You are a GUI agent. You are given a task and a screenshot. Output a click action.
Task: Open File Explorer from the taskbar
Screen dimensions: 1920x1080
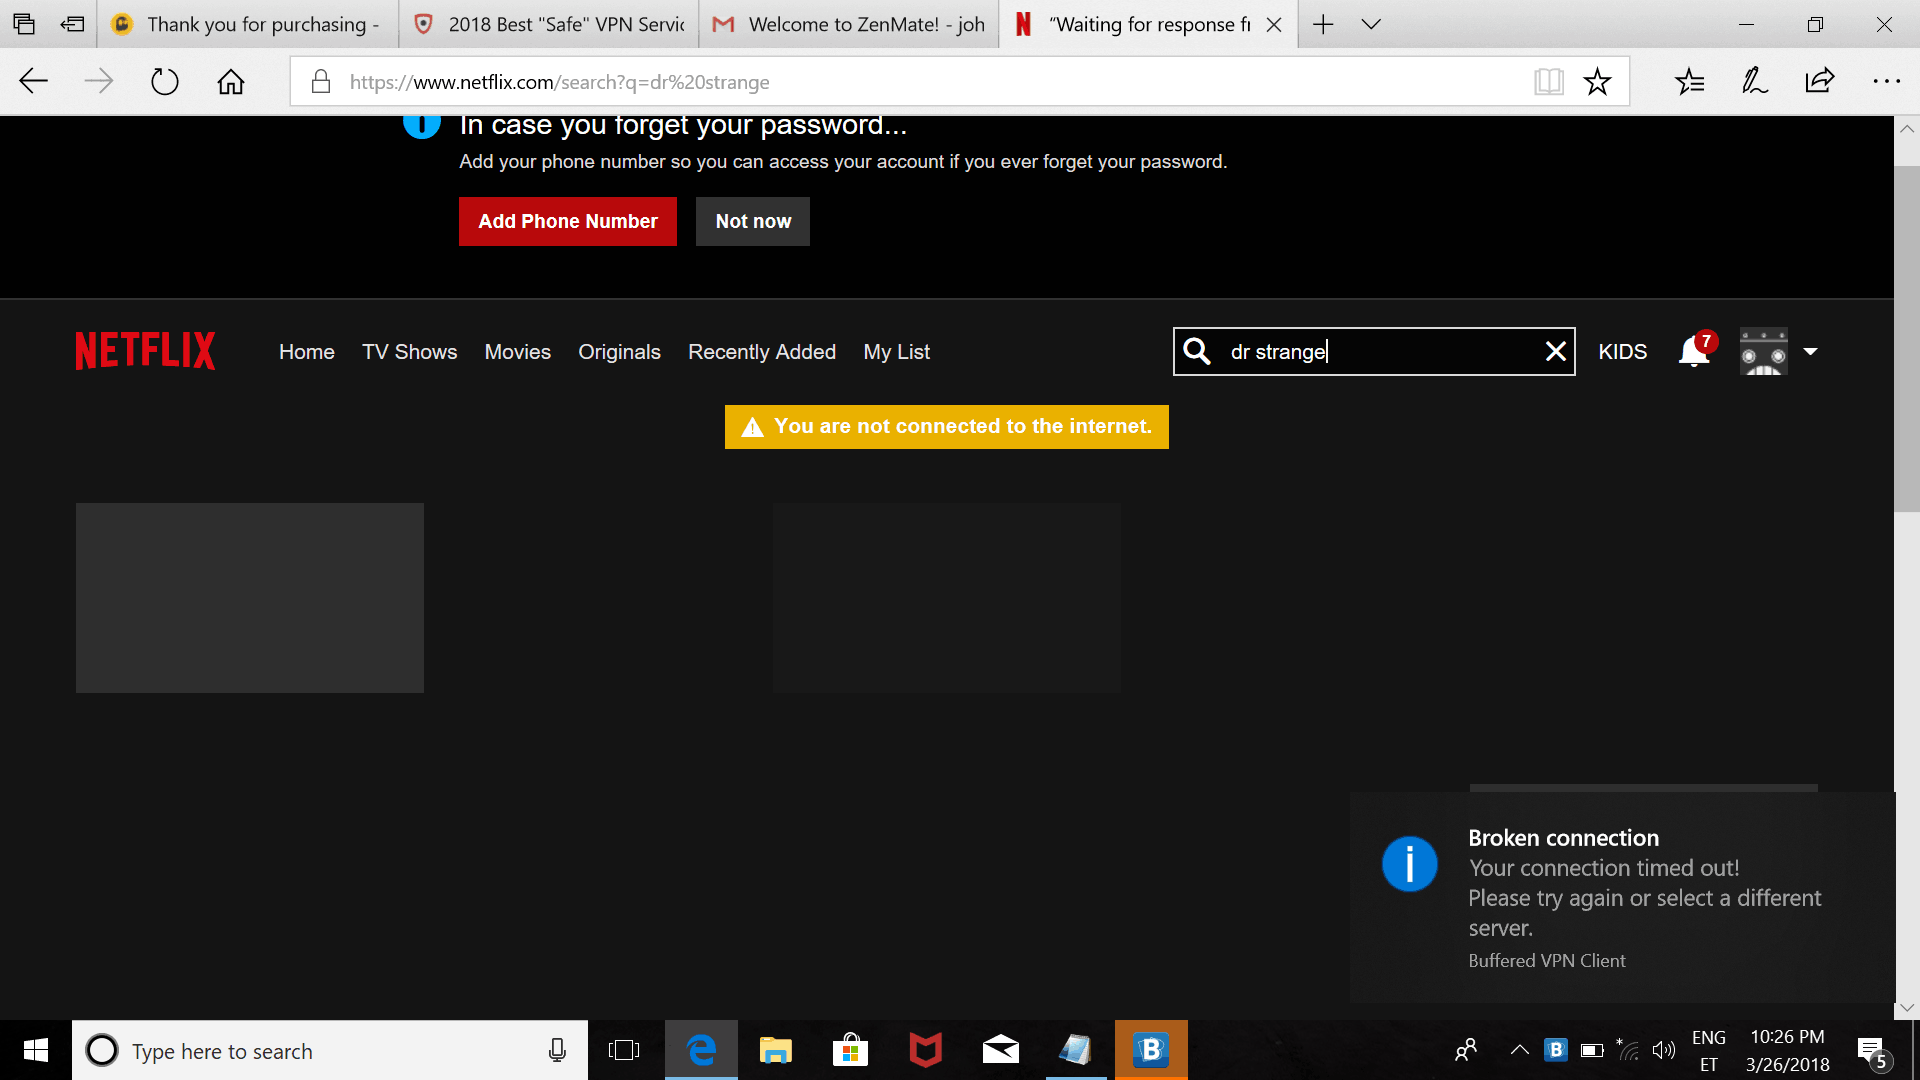click(775, 1050)
